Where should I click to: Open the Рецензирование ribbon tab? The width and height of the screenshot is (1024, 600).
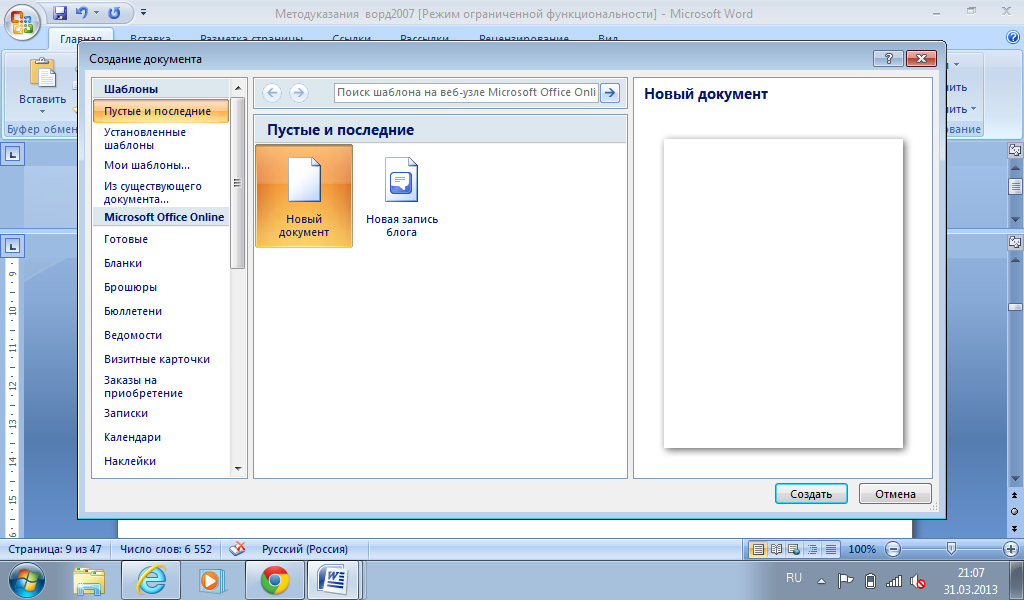pos(524,39)
